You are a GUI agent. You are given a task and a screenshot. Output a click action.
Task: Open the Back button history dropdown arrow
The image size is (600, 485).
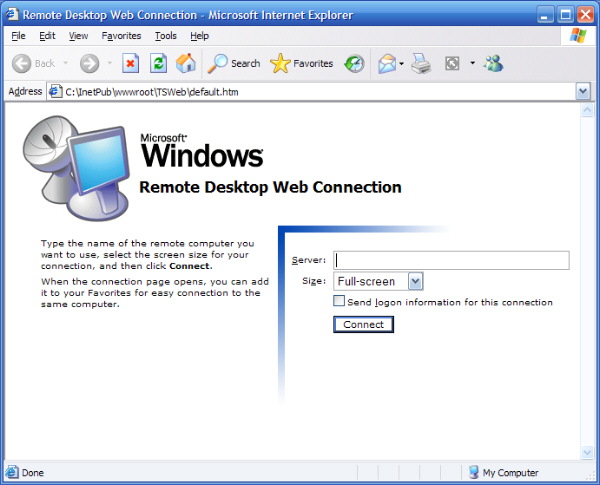(x=65, y=63)
